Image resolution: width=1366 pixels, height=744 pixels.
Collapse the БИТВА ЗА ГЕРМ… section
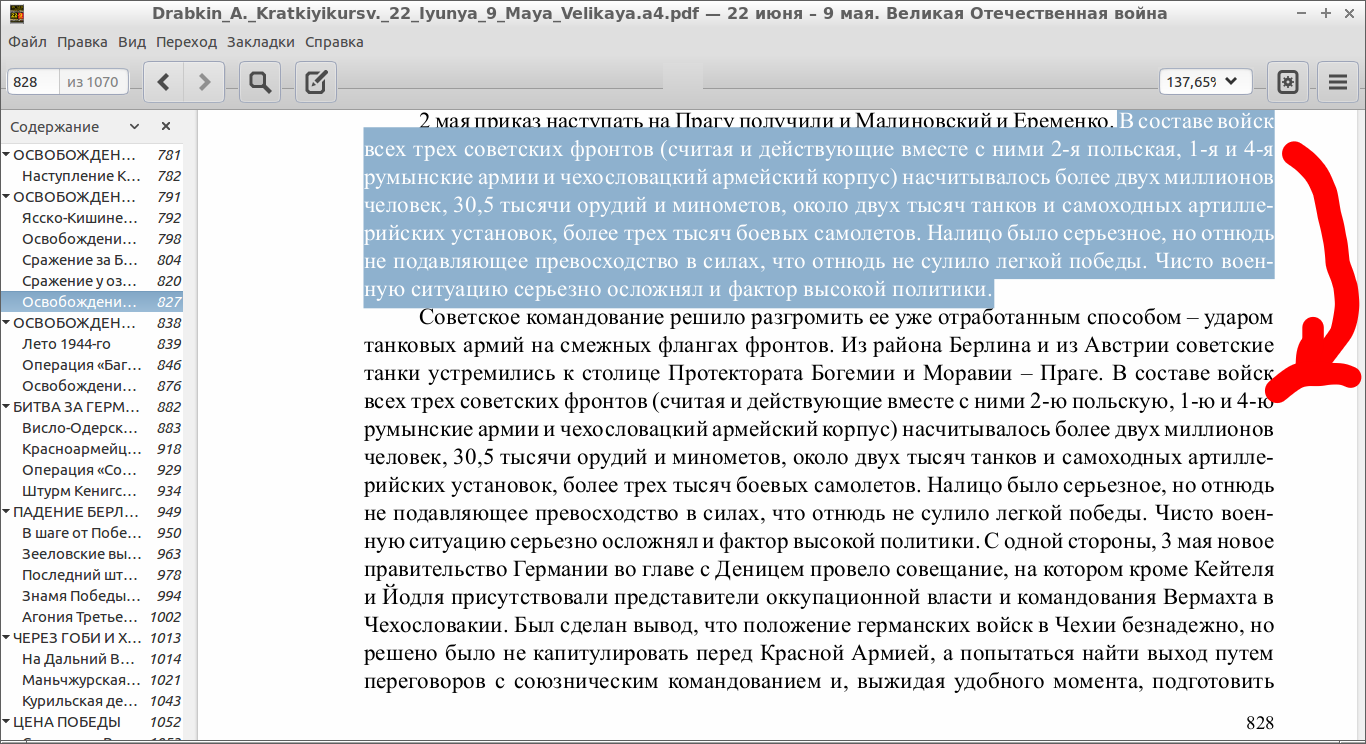pos(7,407)
